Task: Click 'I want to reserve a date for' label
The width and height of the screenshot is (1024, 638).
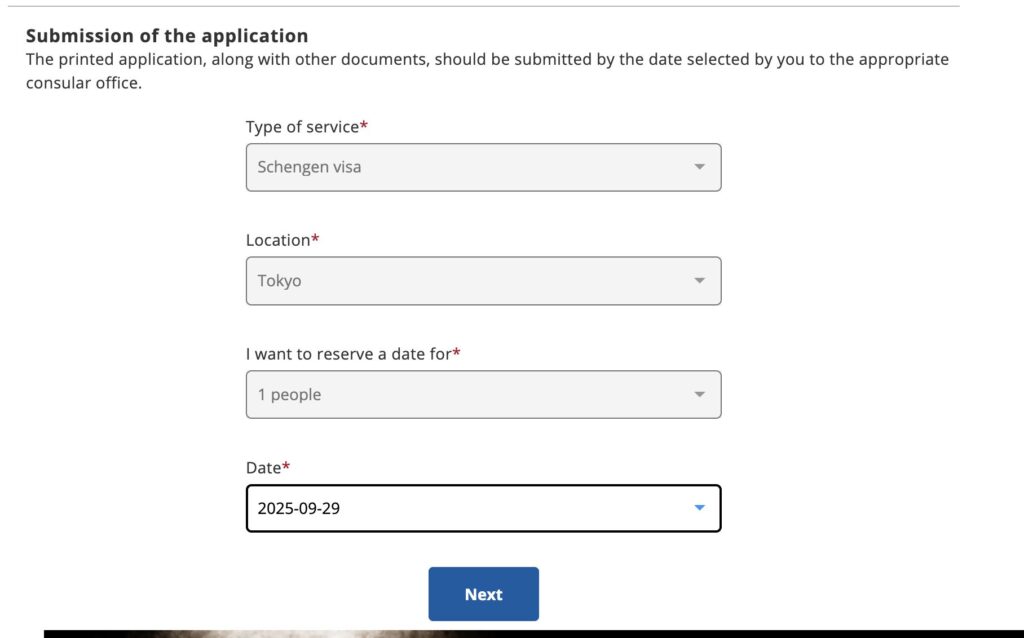Action: tap(349, 354)
